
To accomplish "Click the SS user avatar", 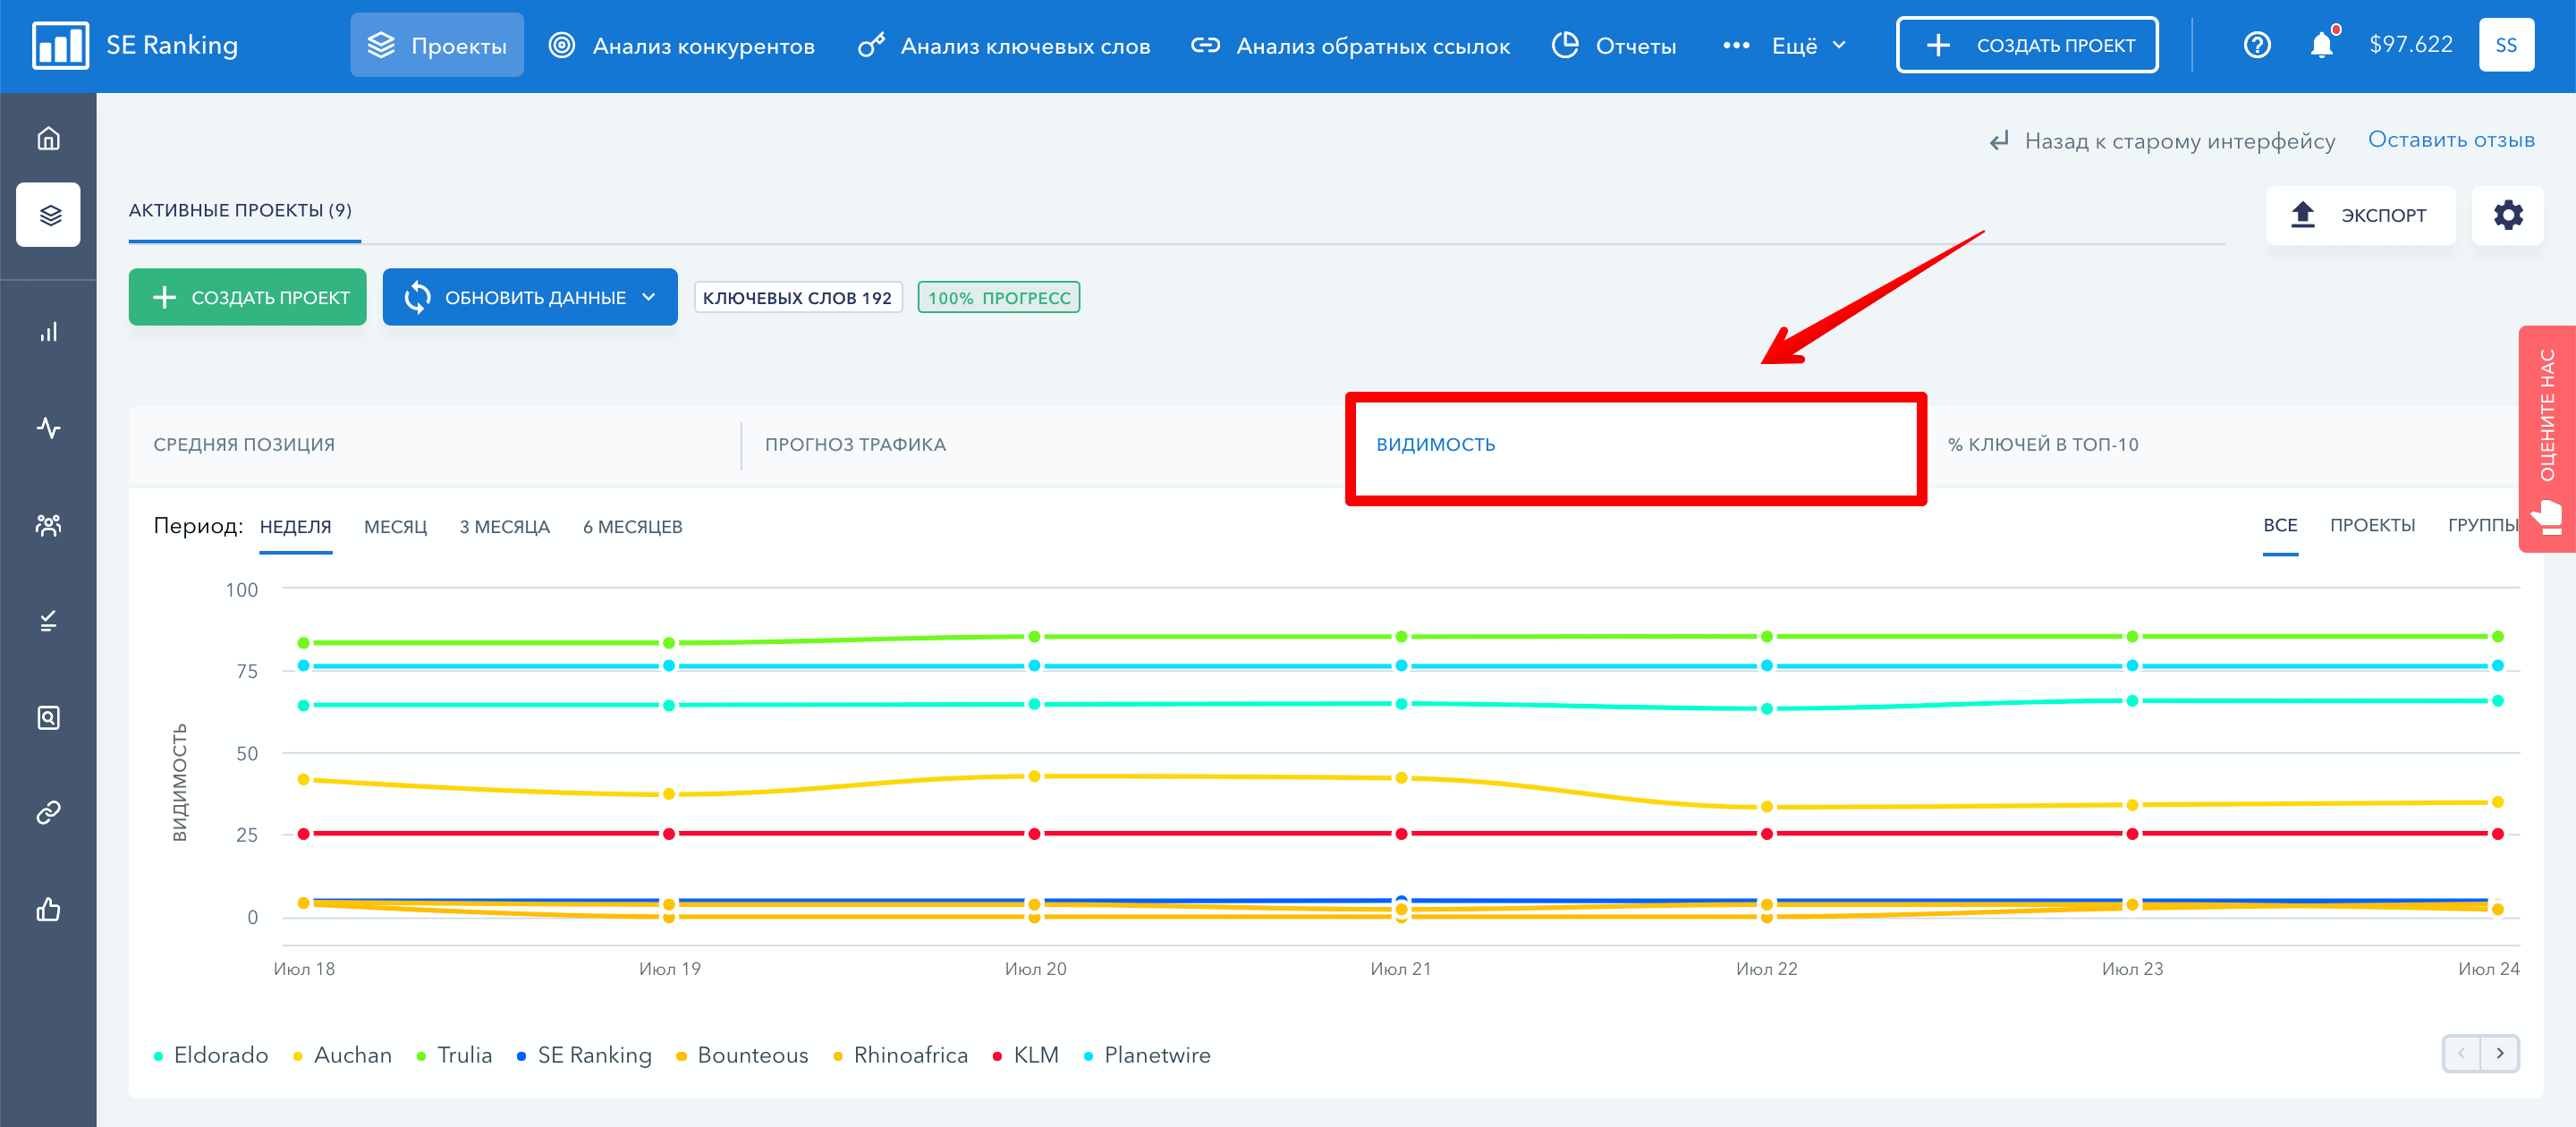I will coord(2506,45).
